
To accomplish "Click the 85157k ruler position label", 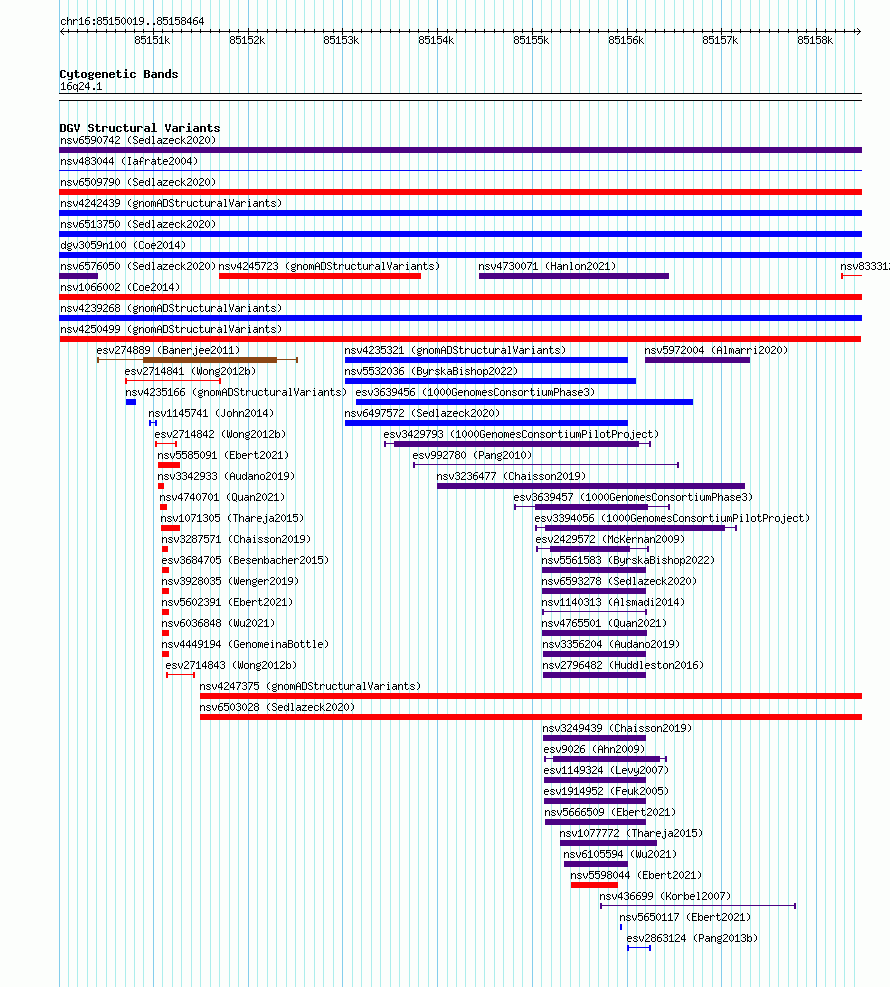I will tap(720, 40).
